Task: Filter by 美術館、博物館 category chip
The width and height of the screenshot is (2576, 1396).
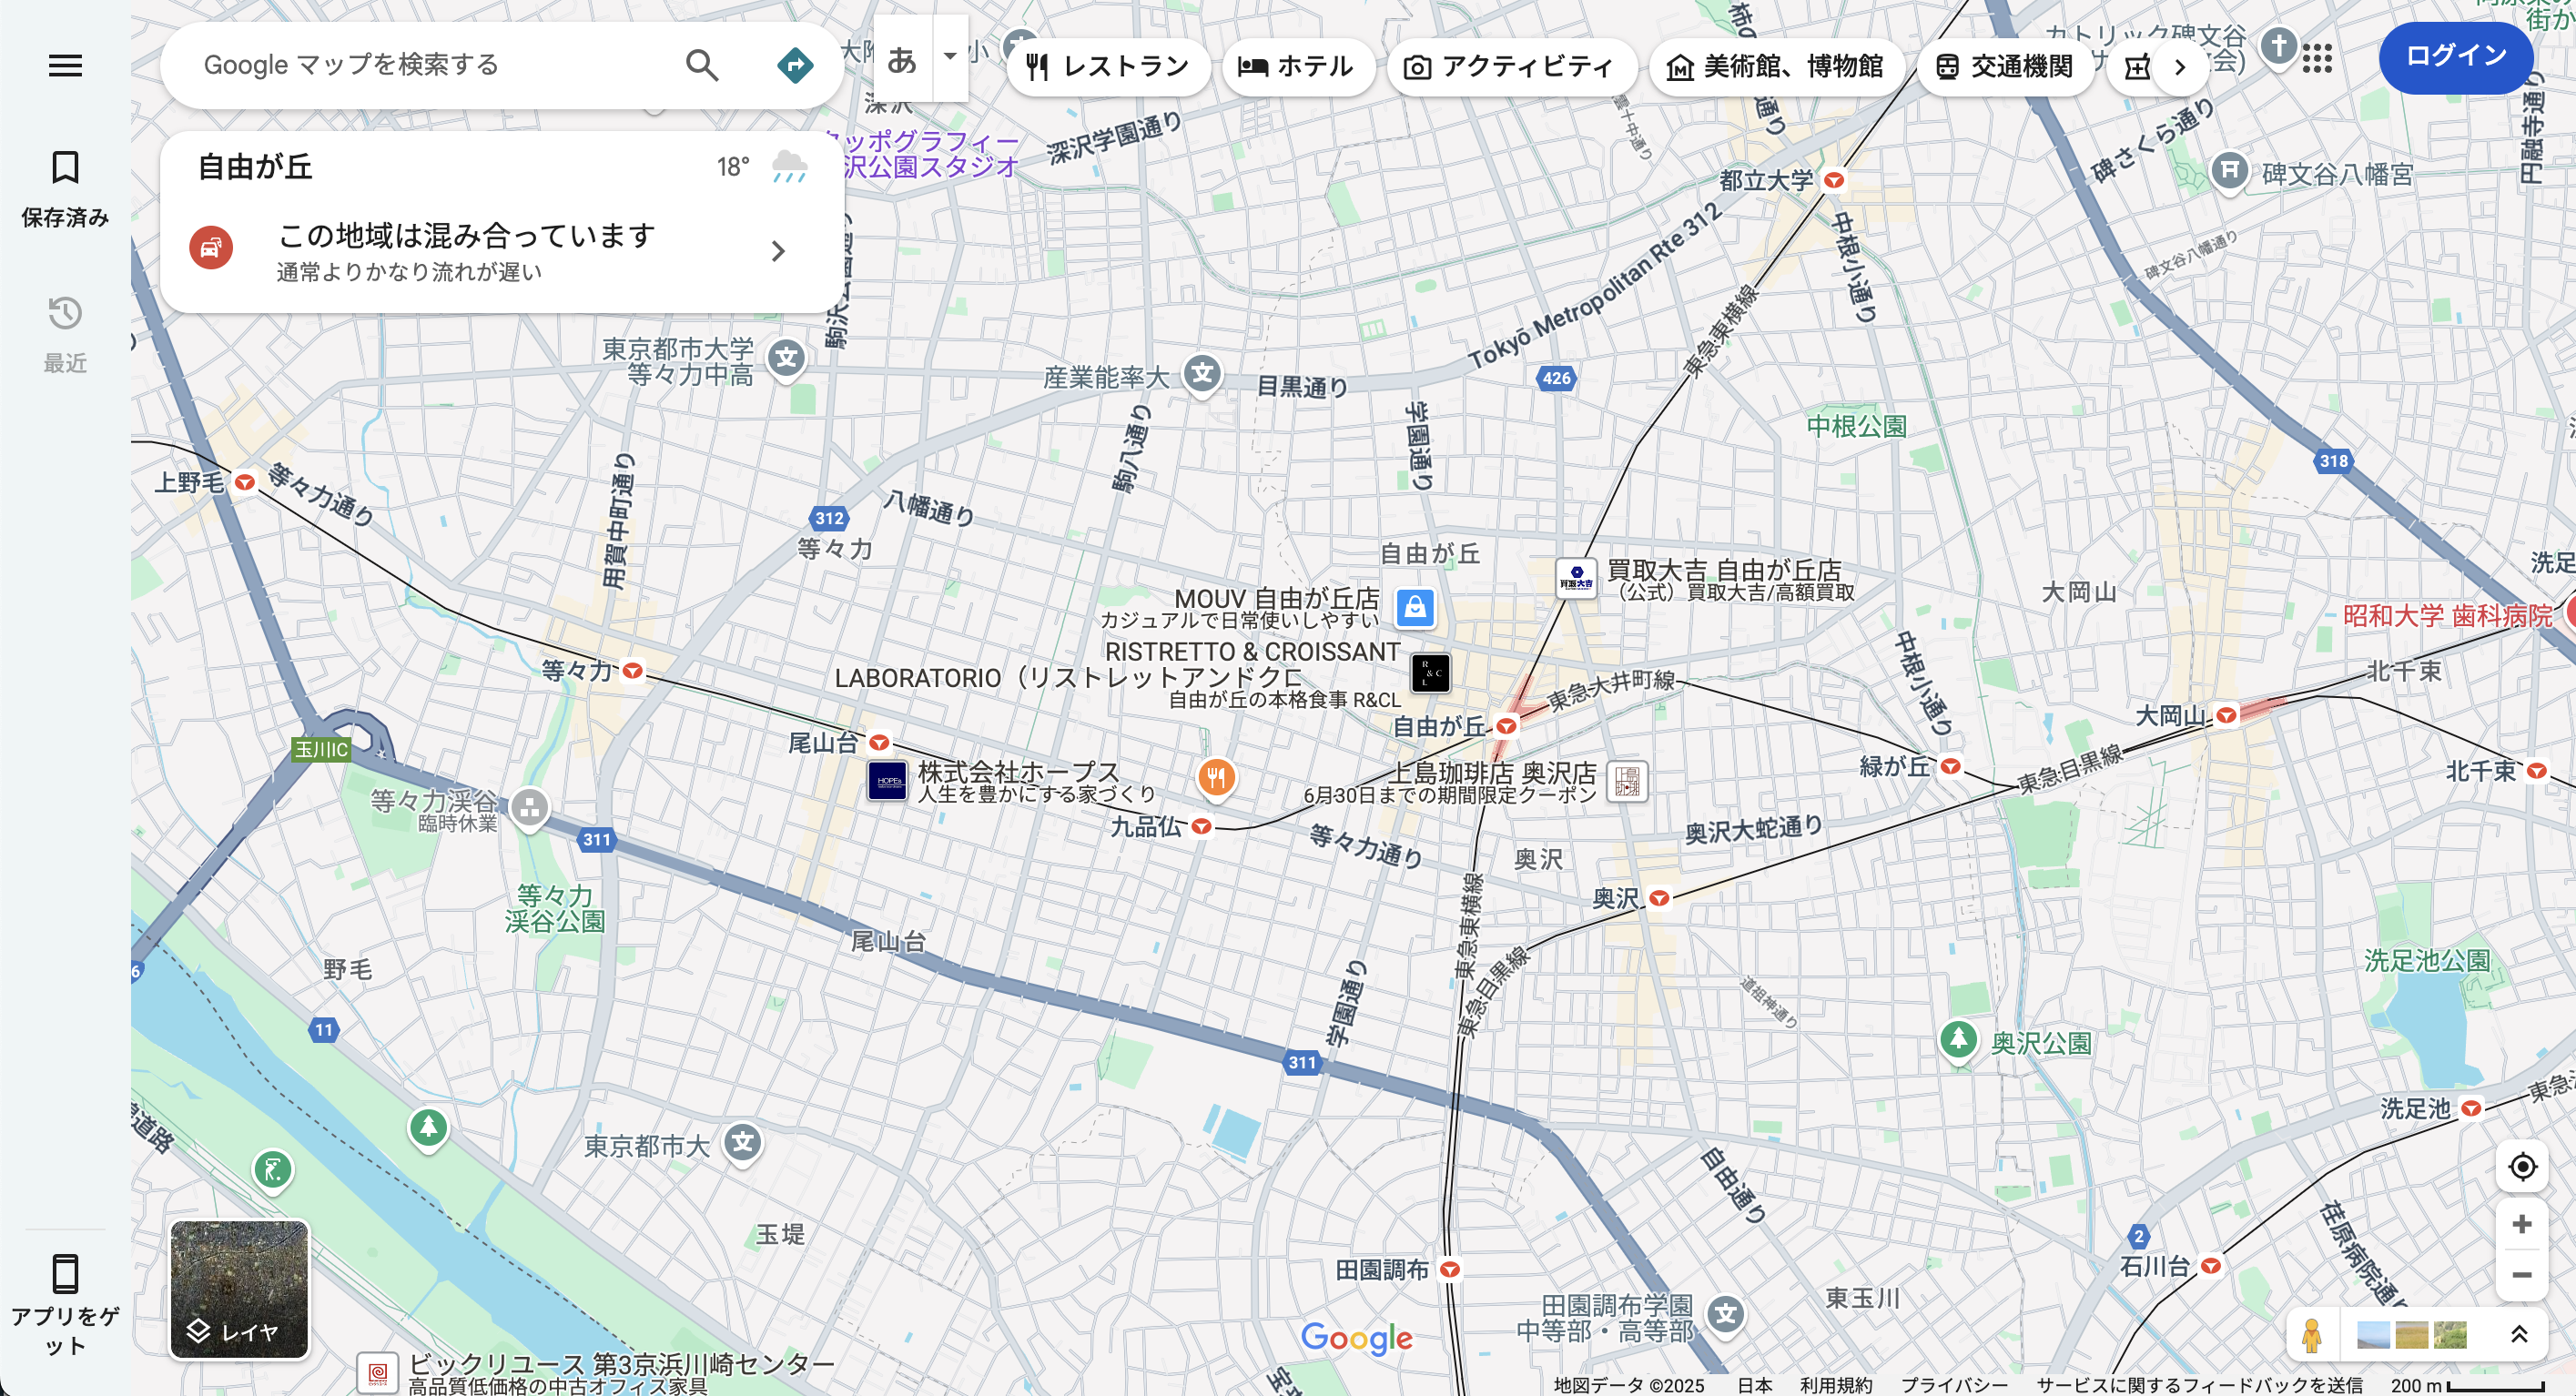Action: coord(1776,67)
